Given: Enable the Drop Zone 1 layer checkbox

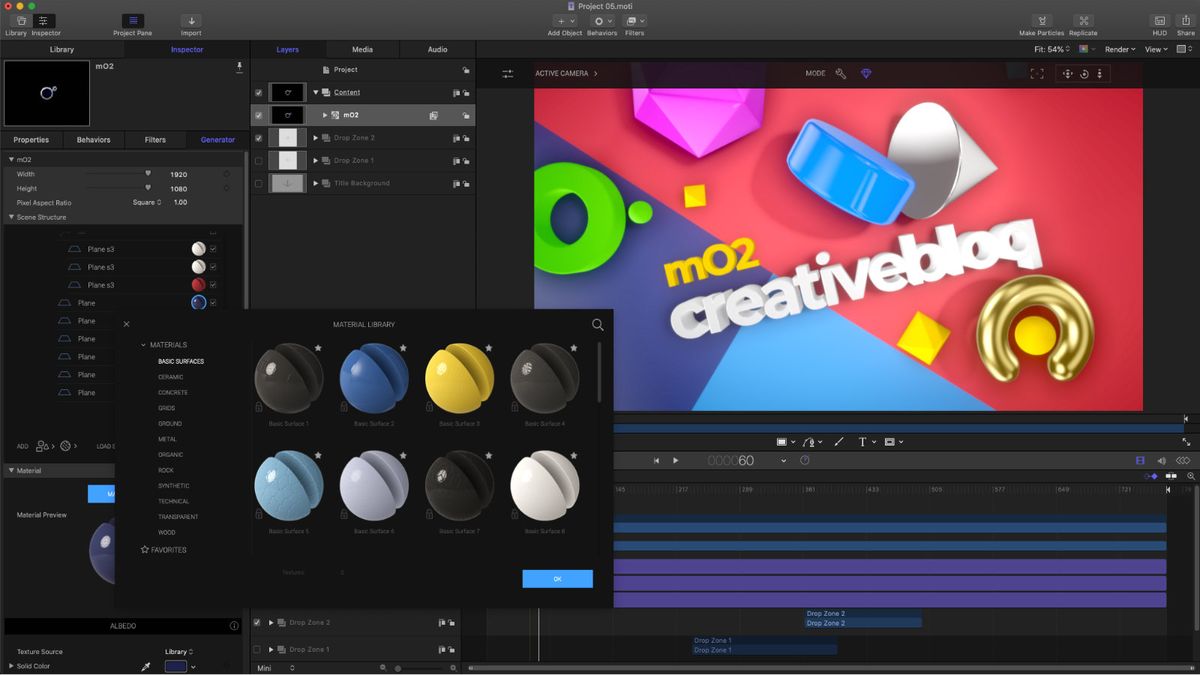Looking at the screenshot, I should pyautogui.click(x=258, y=160).
